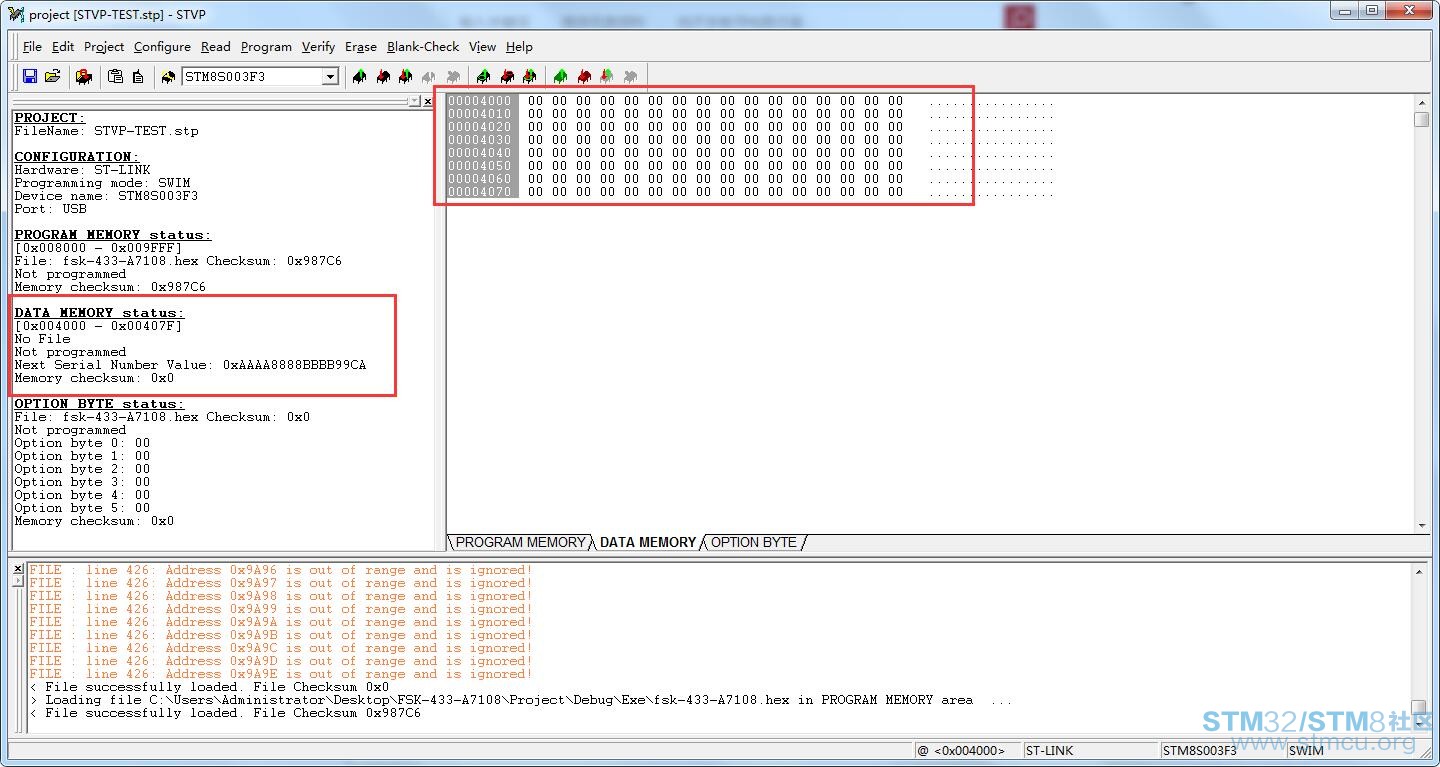1440x767 pixels.
Task: Open the Configure menu
Action: point(162,47)
